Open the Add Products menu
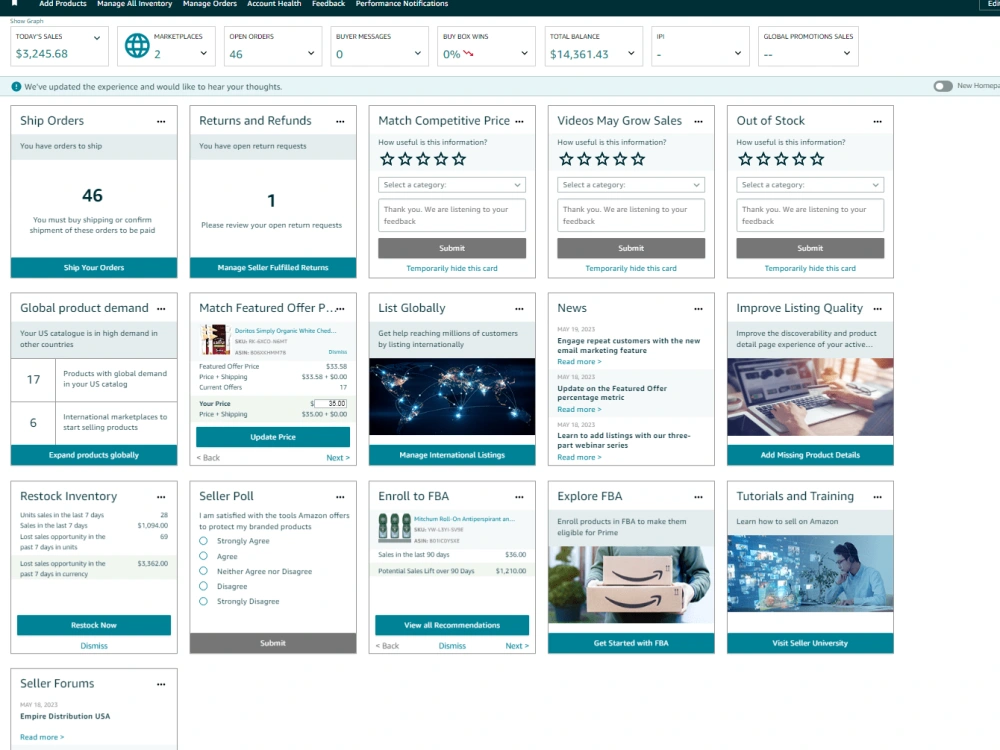 62,4
